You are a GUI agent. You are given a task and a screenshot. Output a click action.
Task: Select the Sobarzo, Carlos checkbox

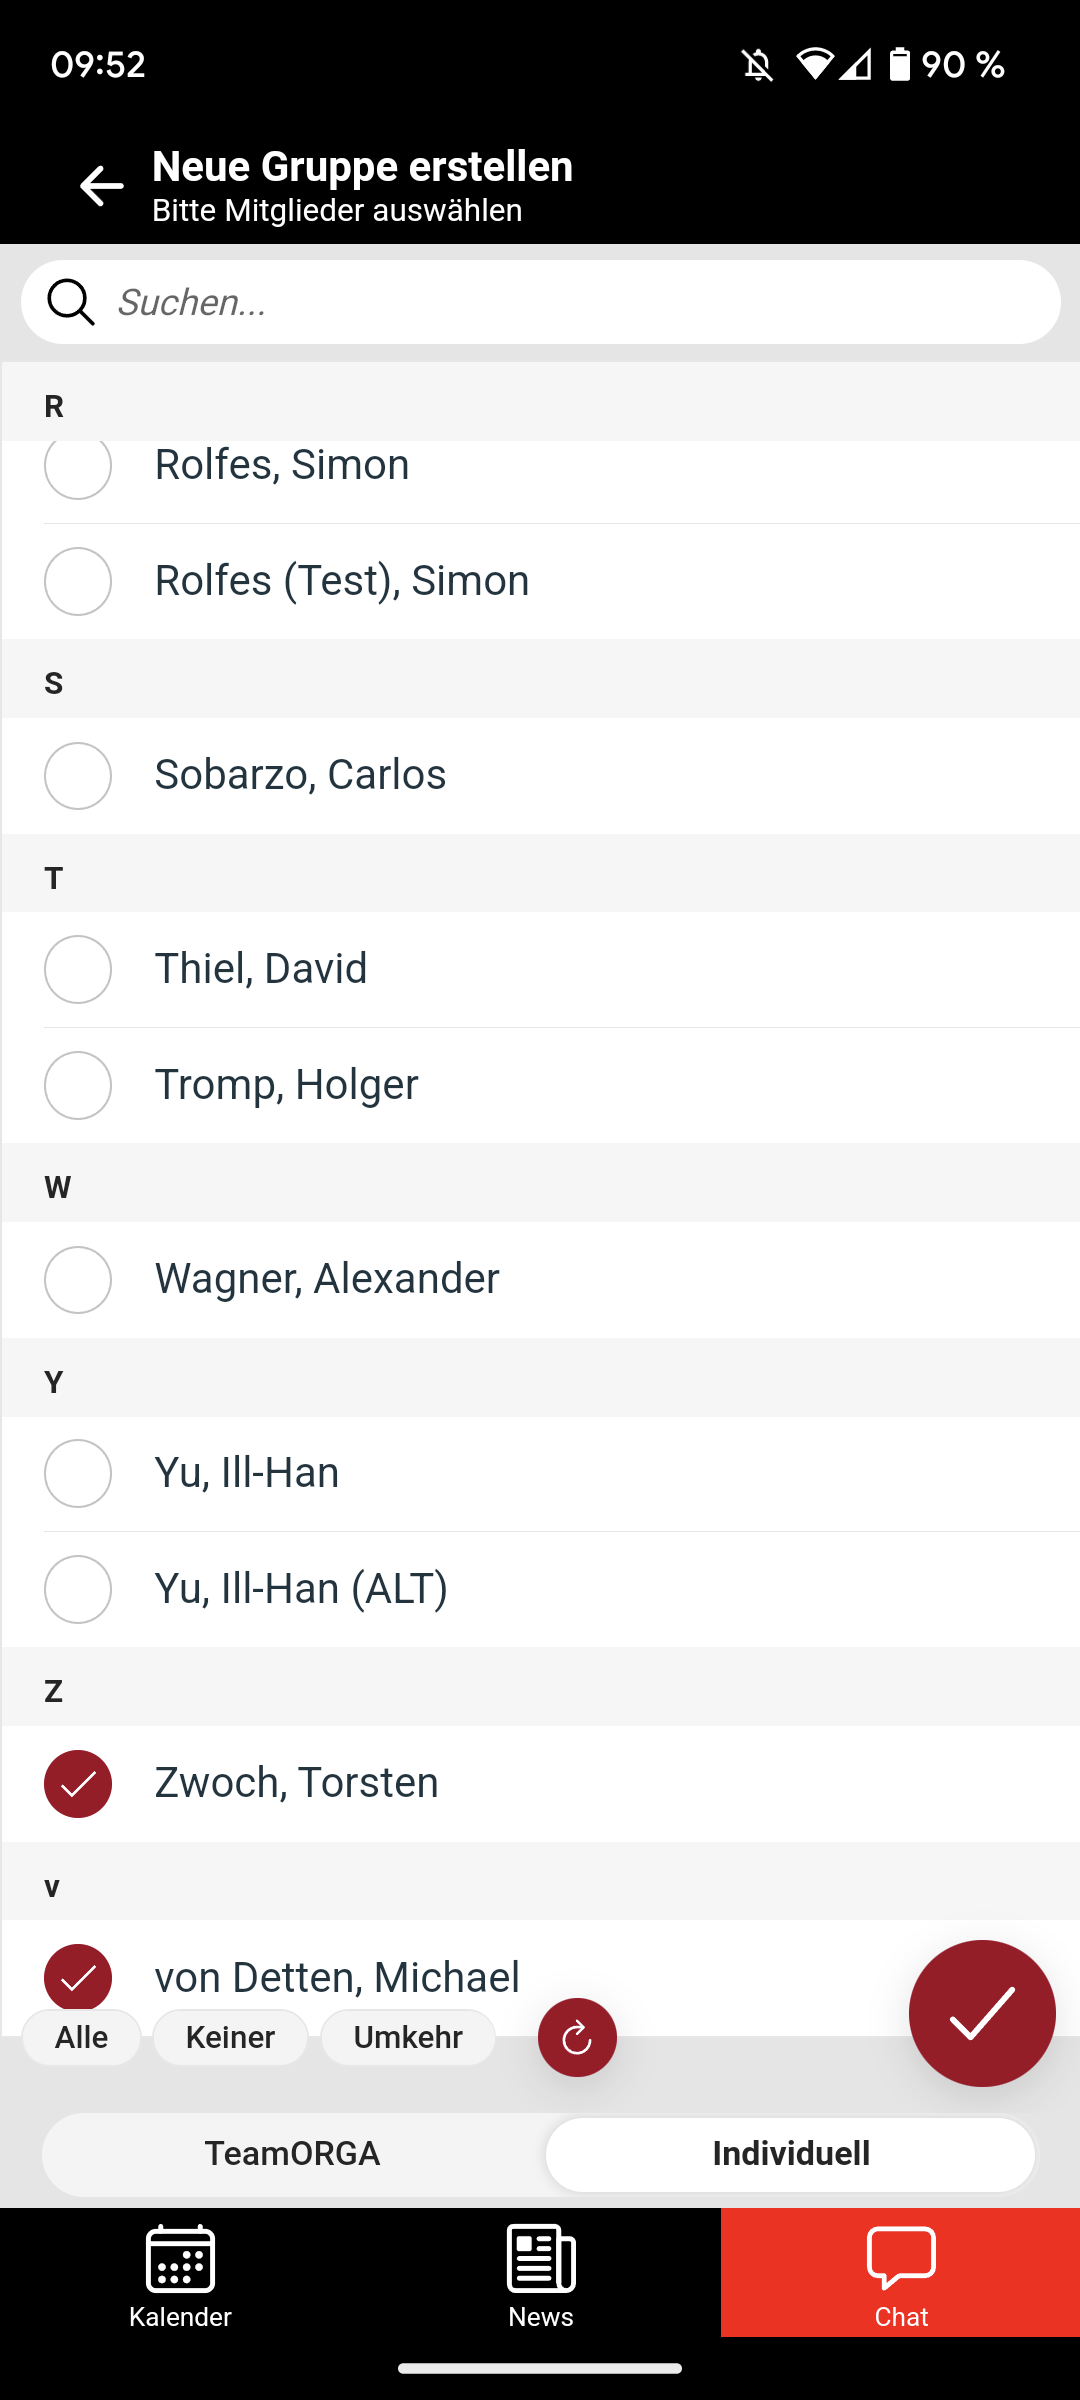pos(78,776)
